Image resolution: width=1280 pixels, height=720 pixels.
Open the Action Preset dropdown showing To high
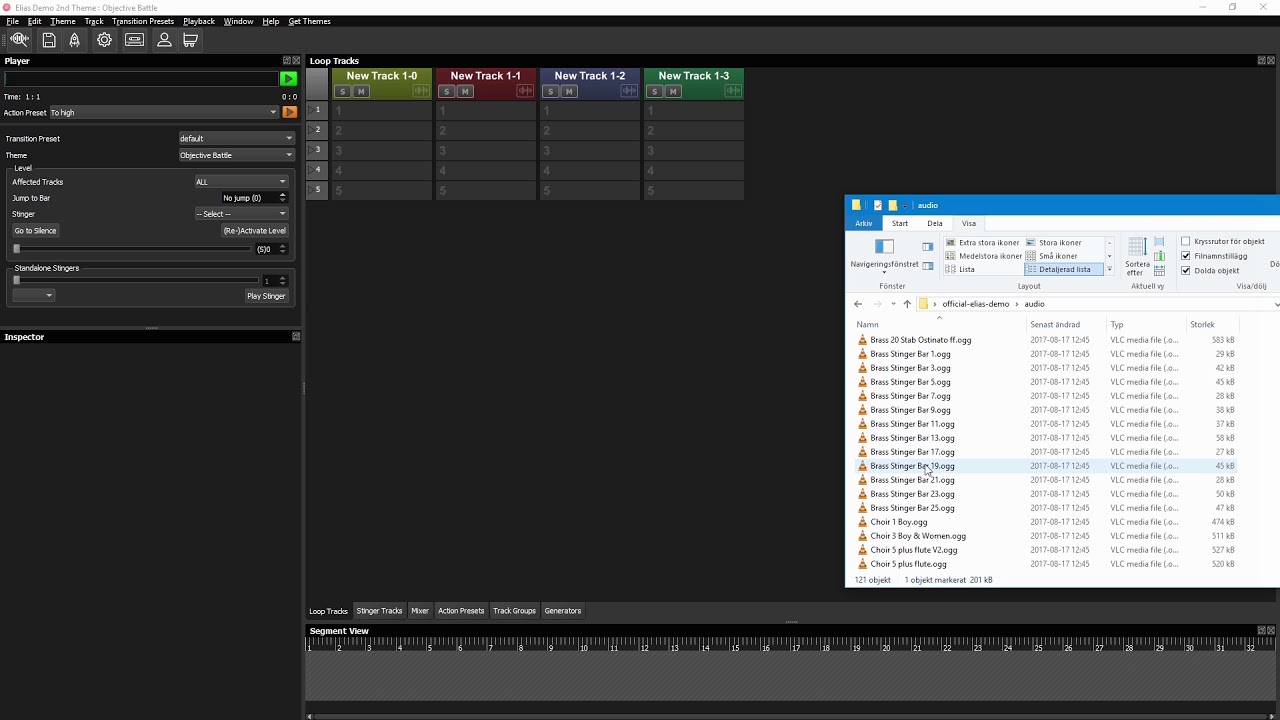(x=164, y=113)
